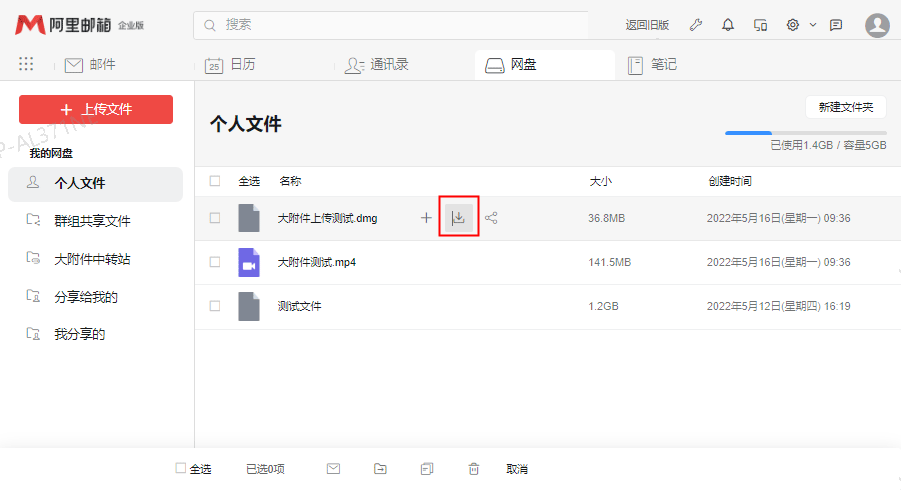Click the 名称 column header
The image size is (901, 490).
point(290,181)
